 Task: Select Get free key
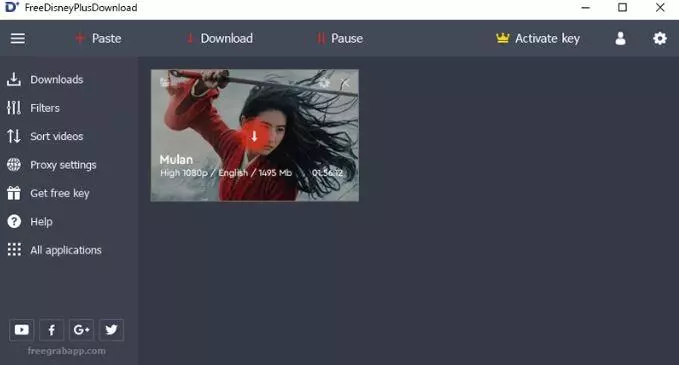[60, 194]
